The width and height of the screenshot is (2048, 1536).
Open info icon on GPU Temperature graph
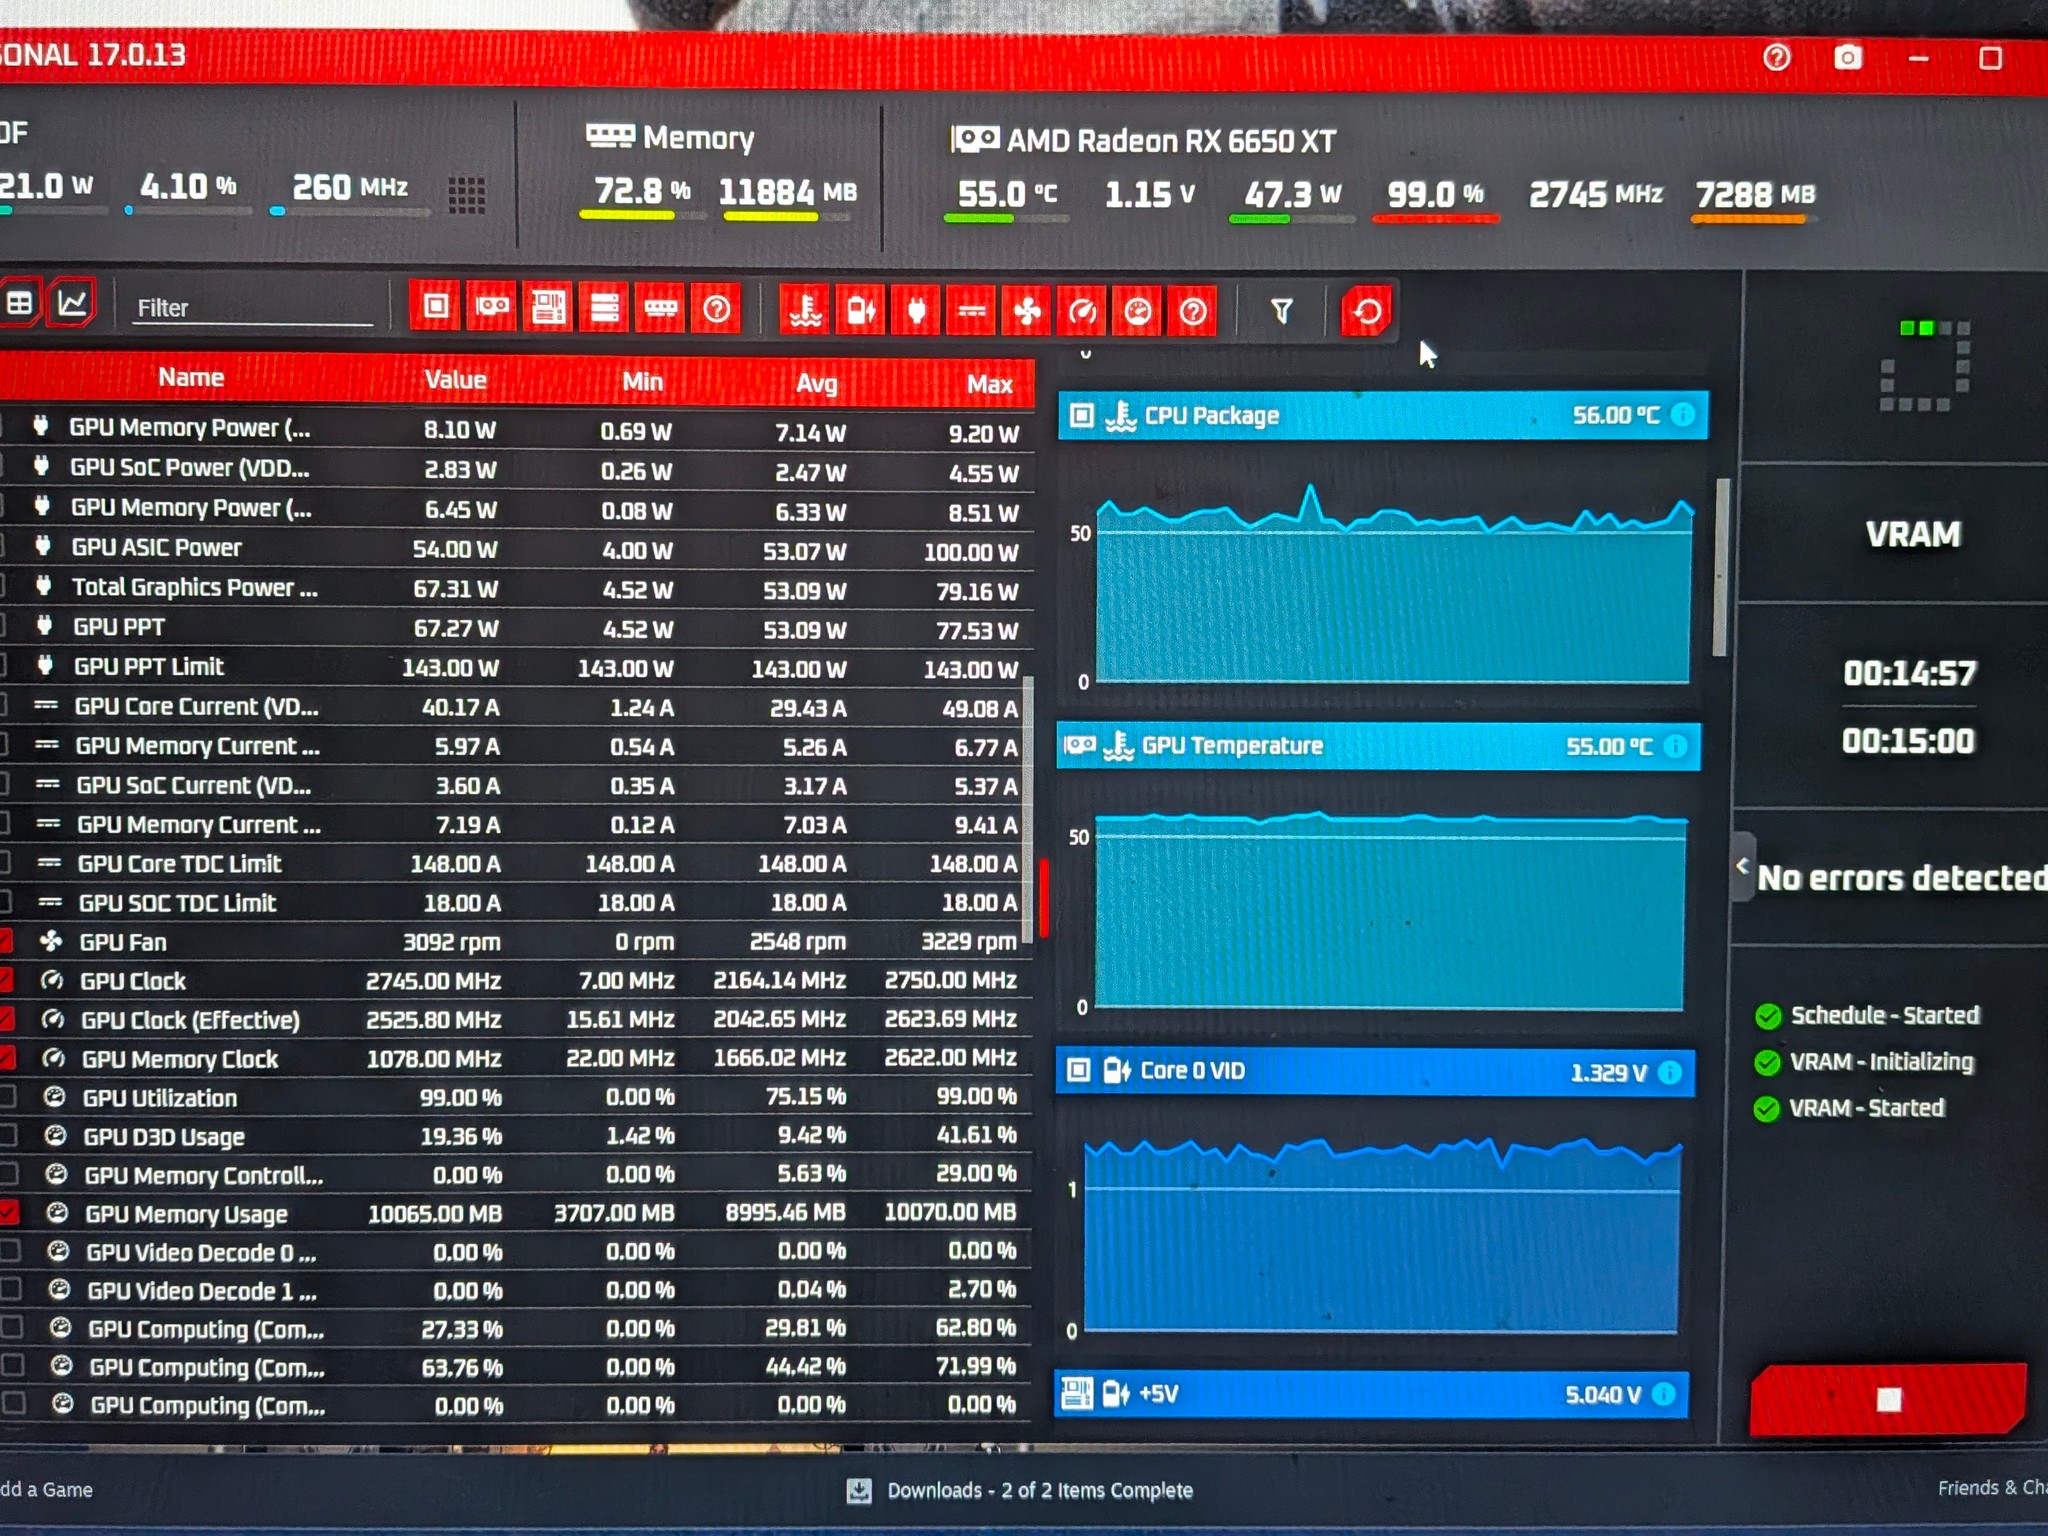(1675, 746)
